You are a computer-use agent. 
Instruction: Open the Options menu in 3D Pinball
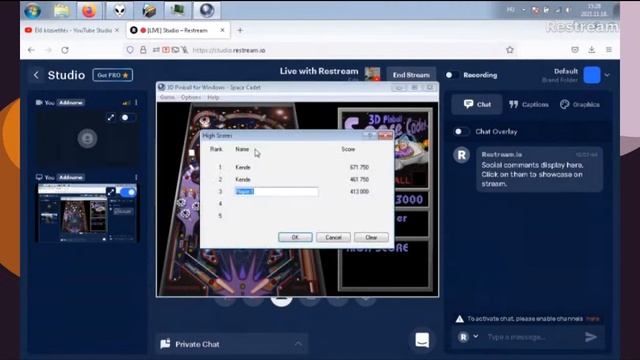[x=191, y=97]
